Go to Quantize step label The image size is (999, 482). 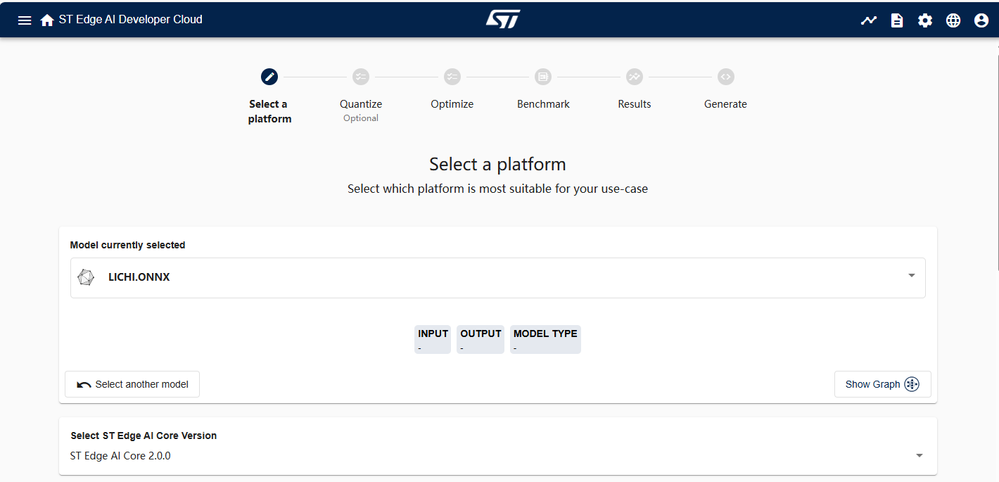361,104
